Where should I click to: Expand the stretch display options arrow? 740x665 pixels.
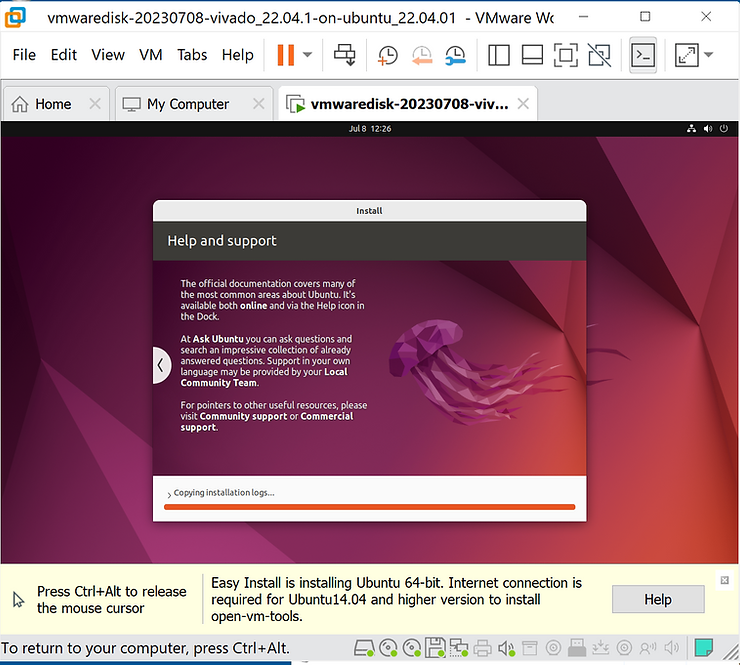pos(708,55)
